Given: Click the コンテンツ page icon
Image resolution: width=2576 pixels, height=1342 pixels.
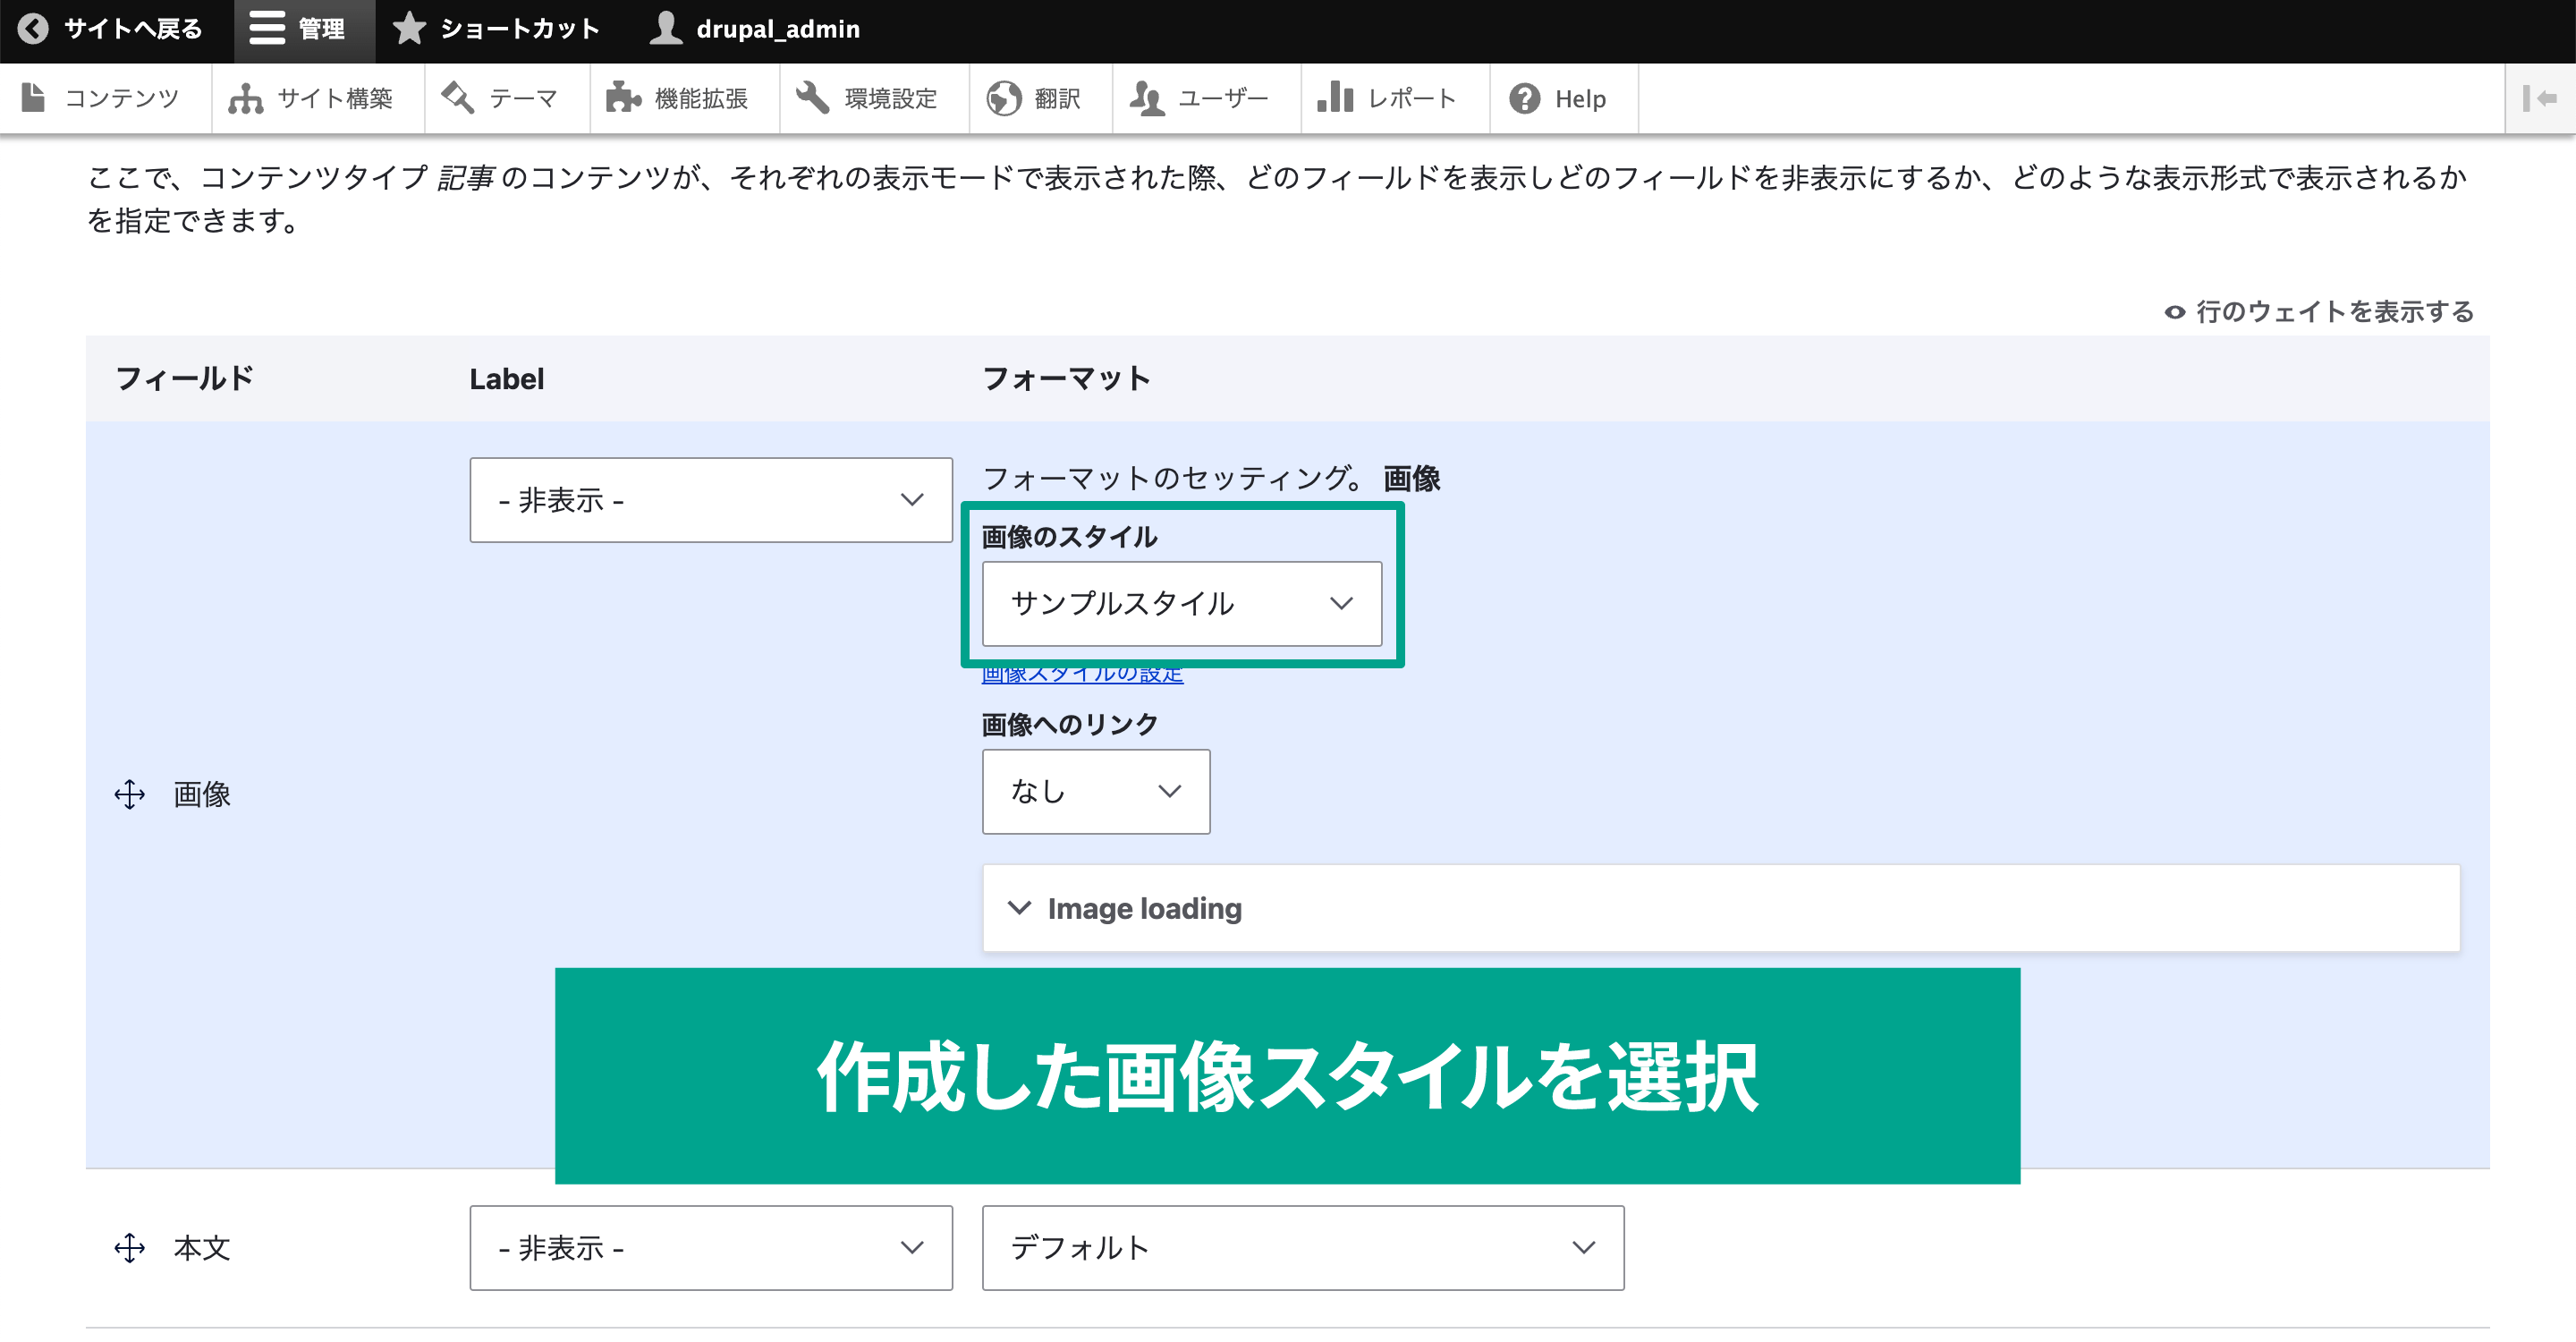Looking at the screenshot, I should pos(33,98).
